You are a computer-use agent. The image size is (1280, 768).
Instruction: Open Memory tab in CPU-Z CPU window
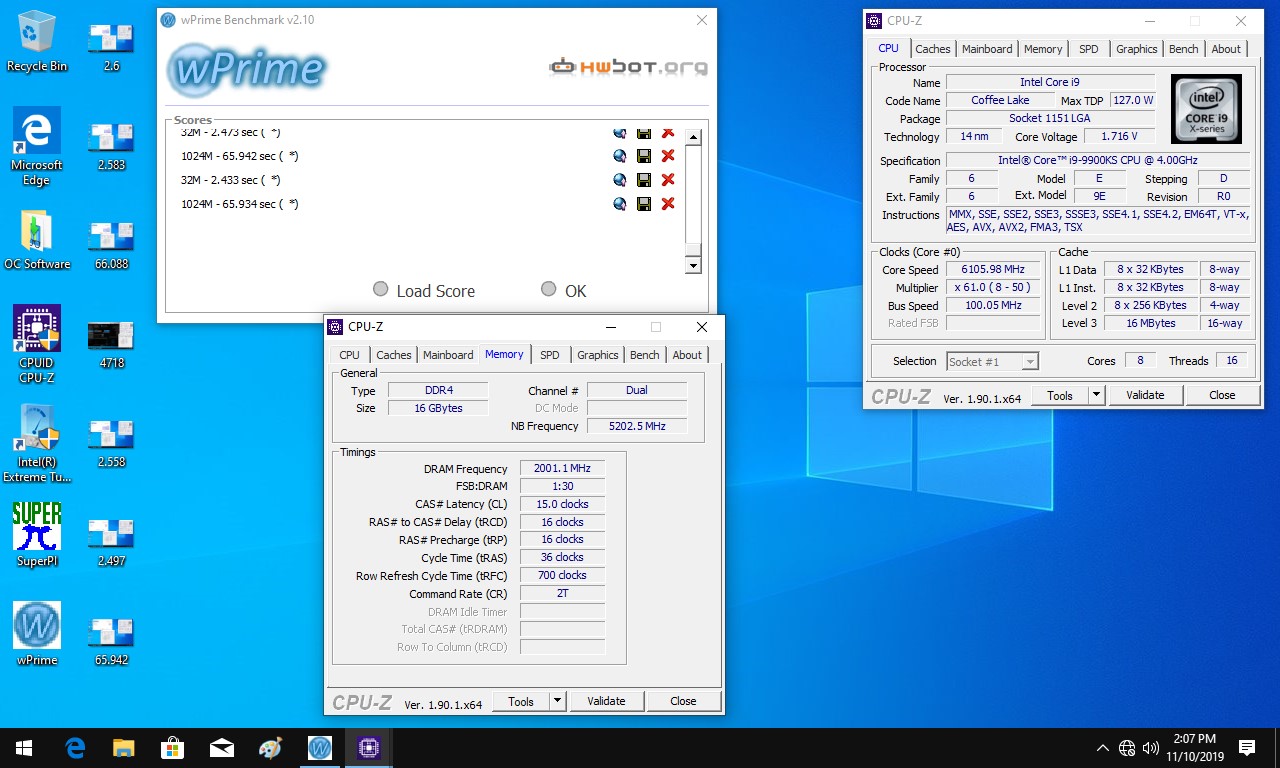[1043, 49]
